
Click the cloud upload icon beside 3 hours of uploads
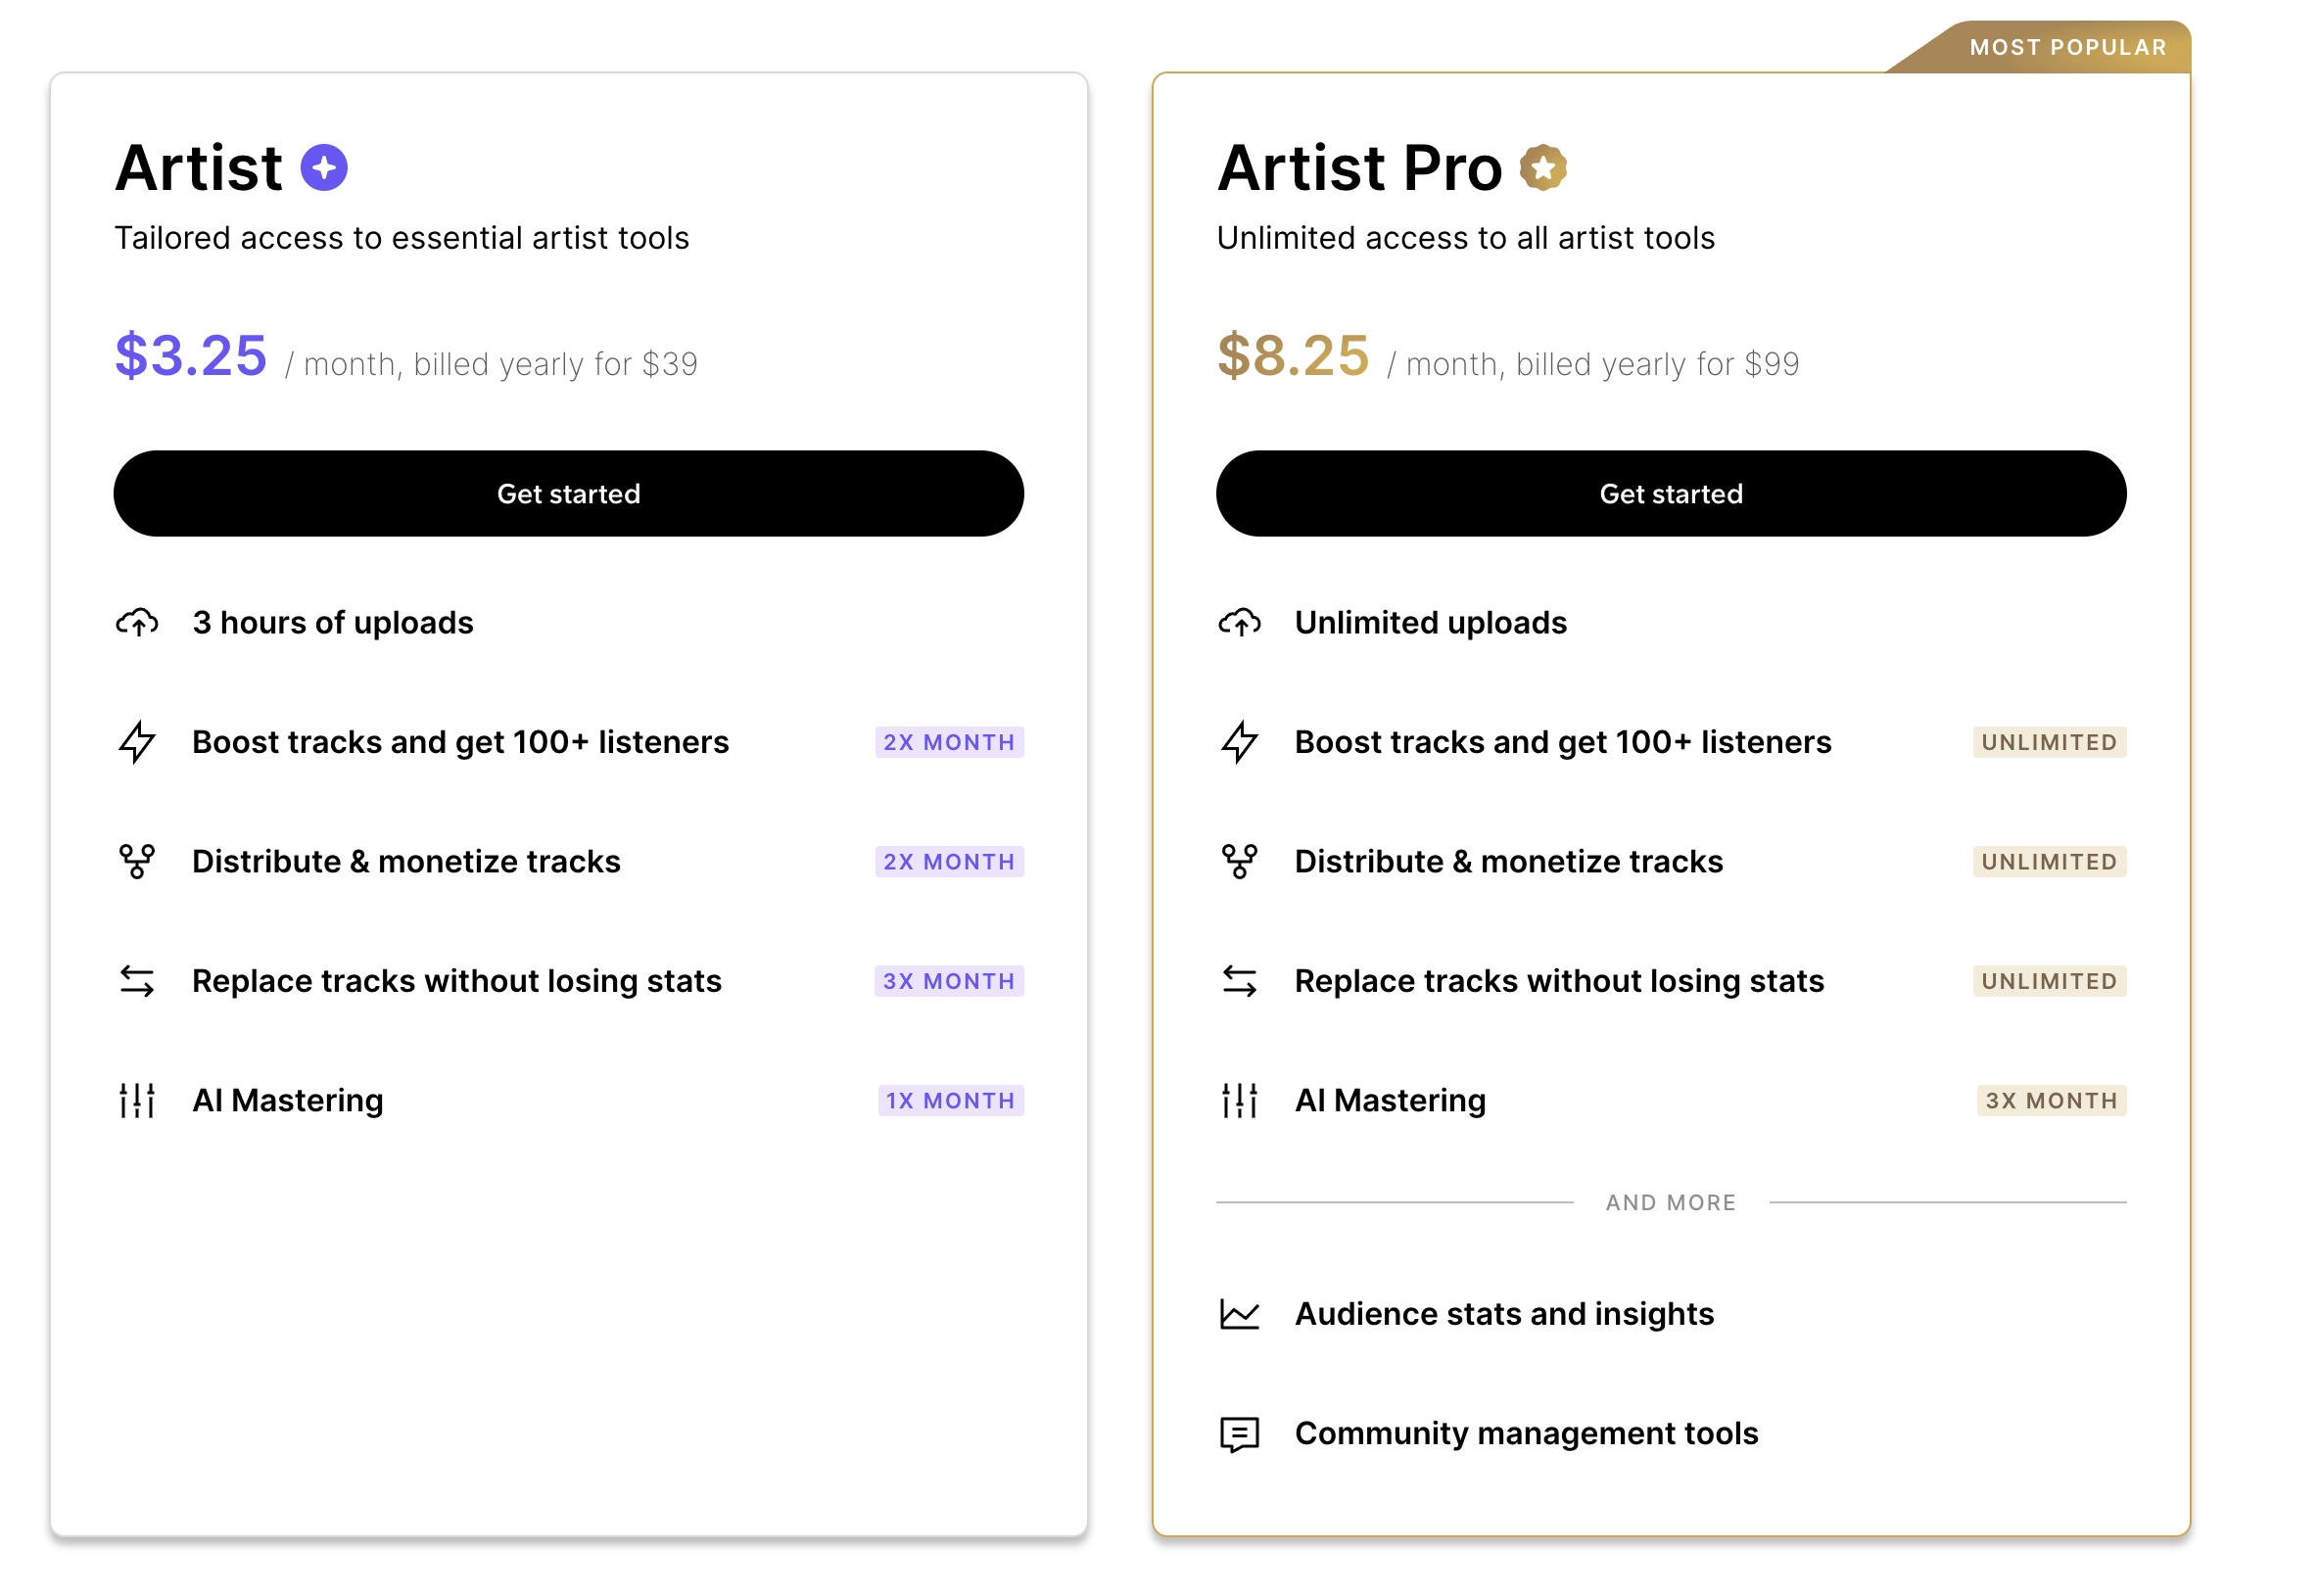[137, 622]
